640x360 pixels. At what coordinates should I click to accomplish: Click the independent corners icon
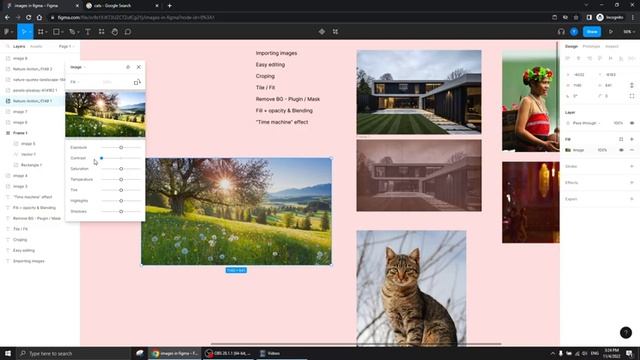coord(631,96)
